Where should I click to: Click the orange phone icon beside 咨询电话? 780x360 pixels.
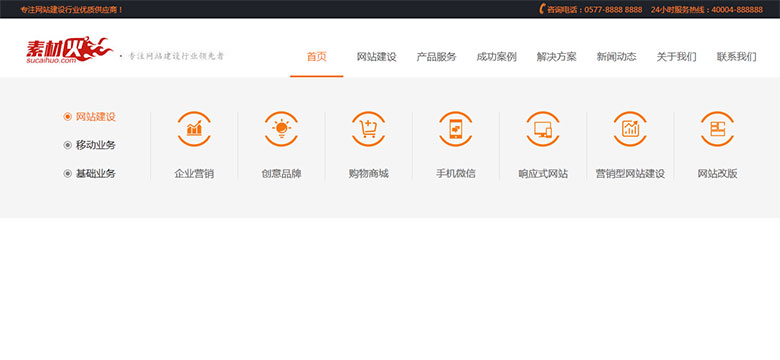click(542, 9)
